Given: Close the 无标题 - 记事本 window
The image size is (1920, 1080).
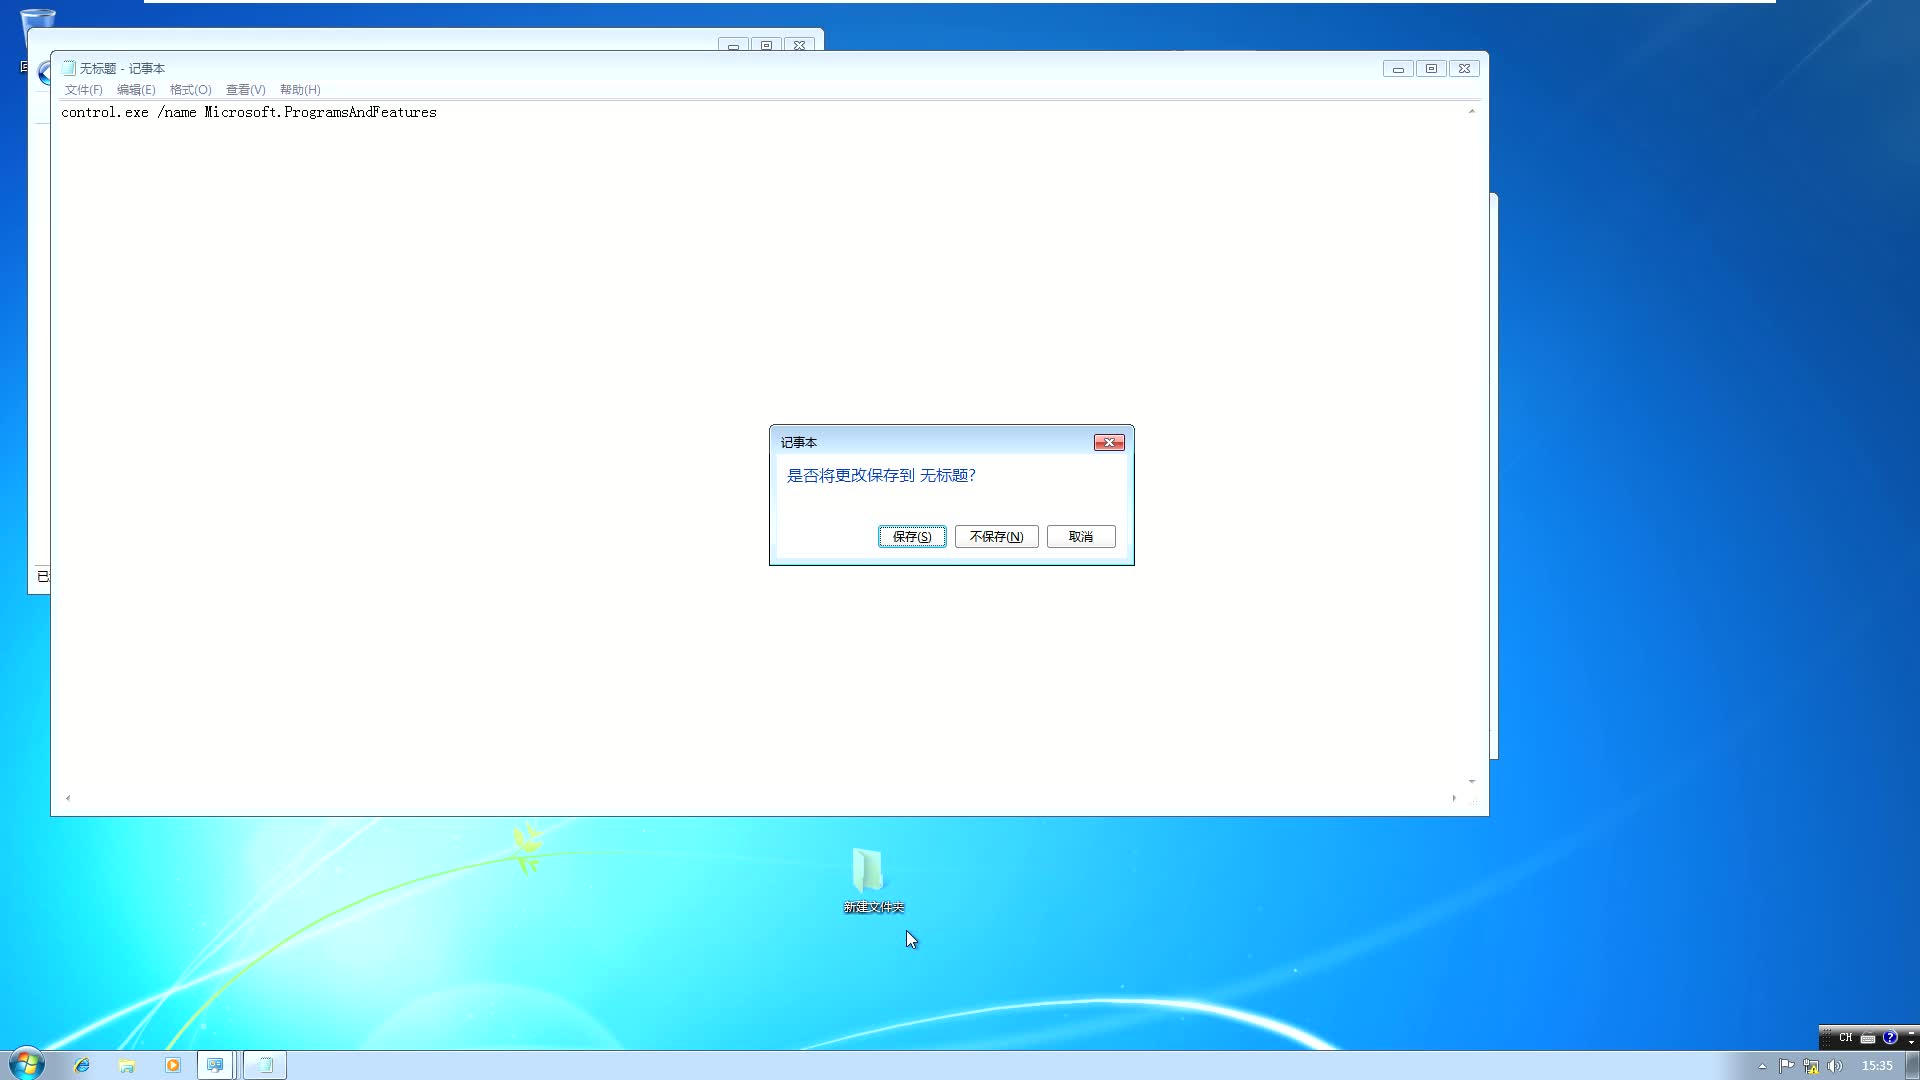Looking at the screenshot, I should pos(1464,69).
